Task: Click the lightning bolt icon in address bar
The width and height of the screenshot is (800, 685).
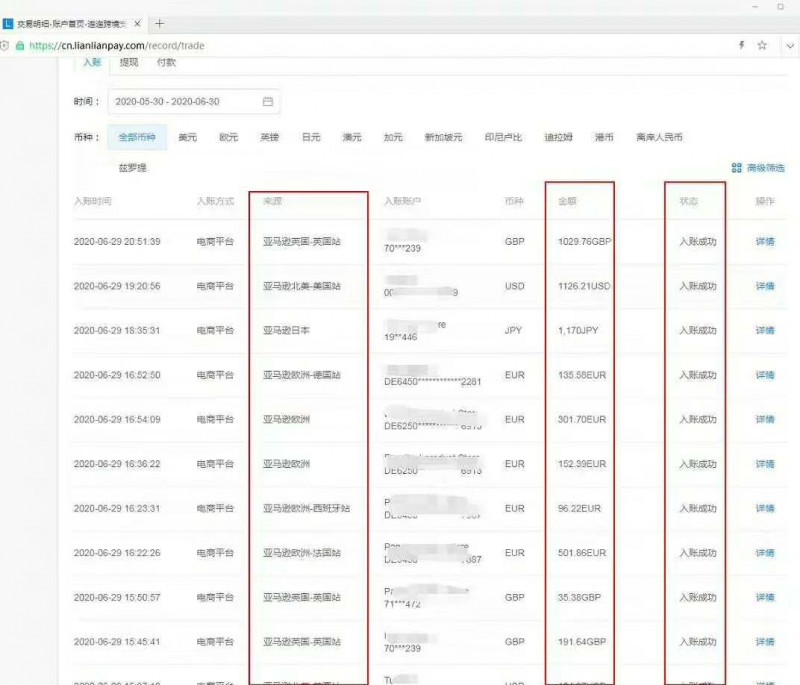Action: 742,45
